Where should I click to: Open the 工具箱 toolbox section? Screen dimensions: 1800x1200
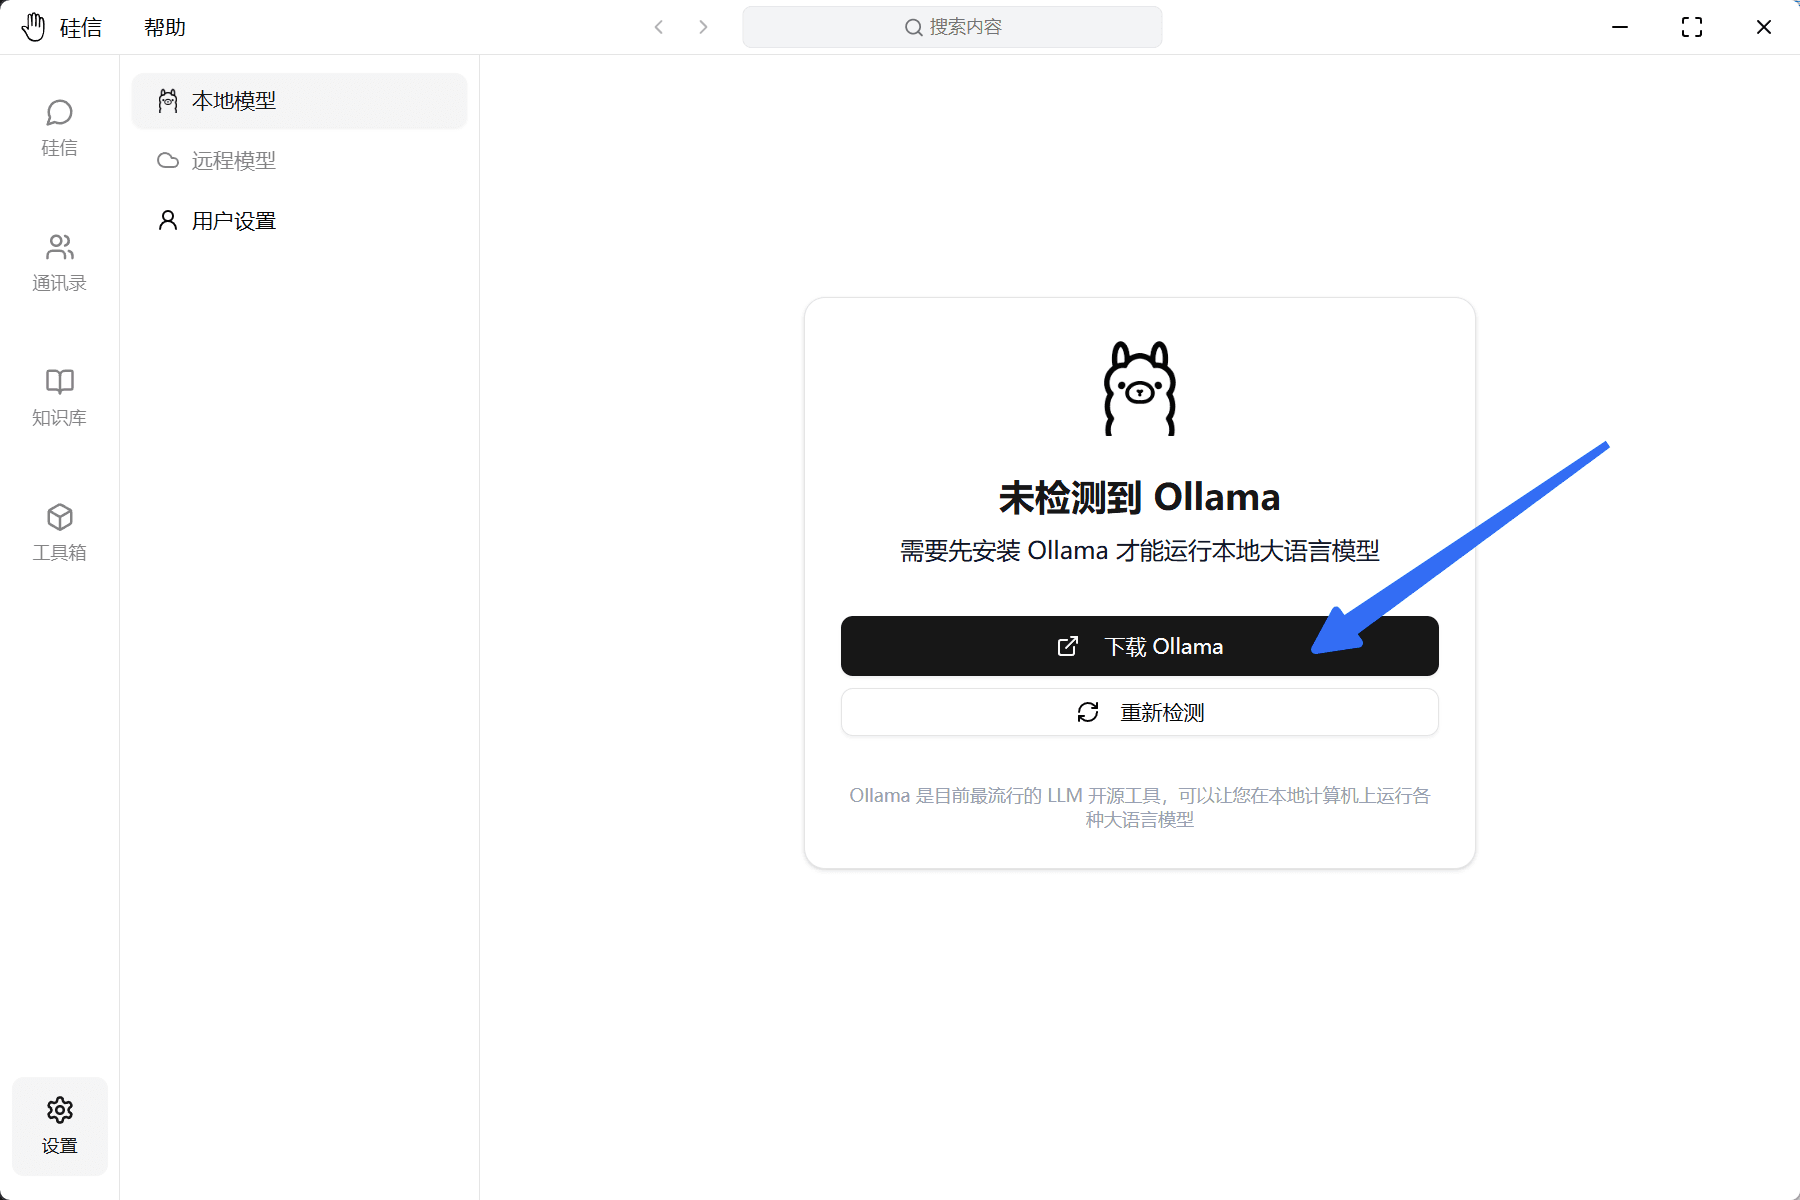[59, 533]
